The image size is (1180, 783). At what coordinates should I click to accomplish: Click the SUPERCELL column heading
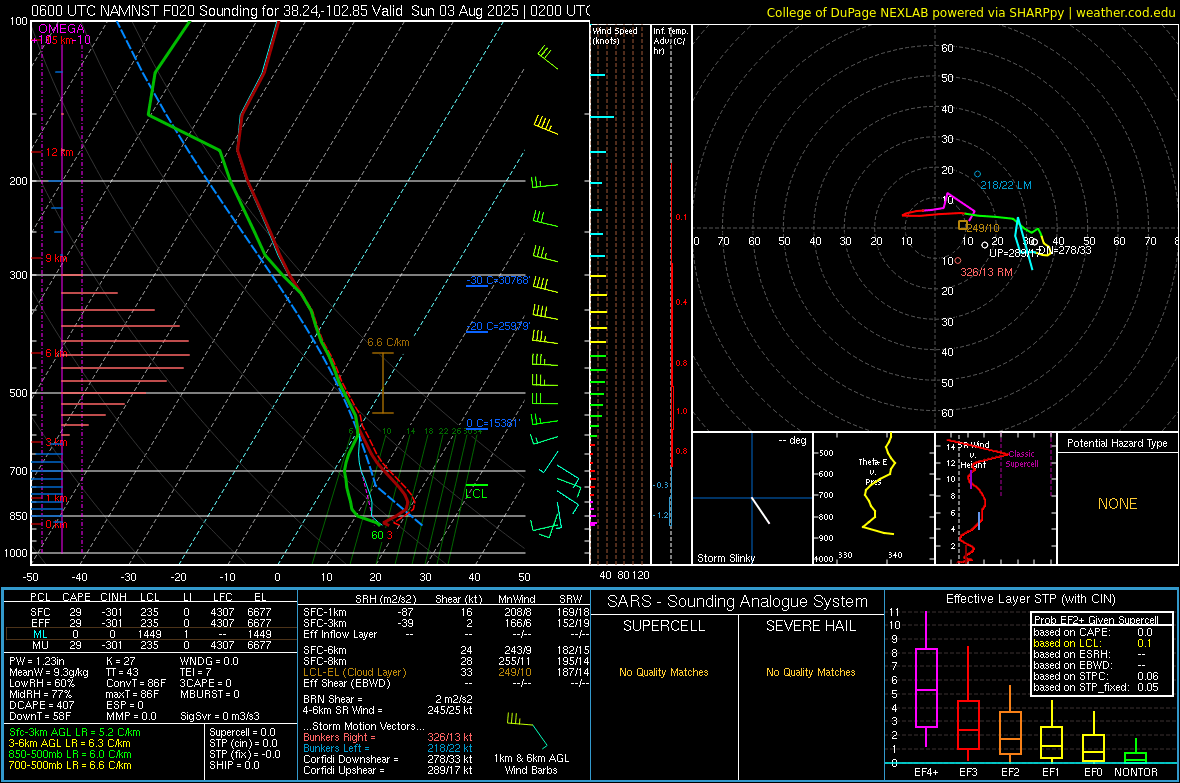(664, 626)
